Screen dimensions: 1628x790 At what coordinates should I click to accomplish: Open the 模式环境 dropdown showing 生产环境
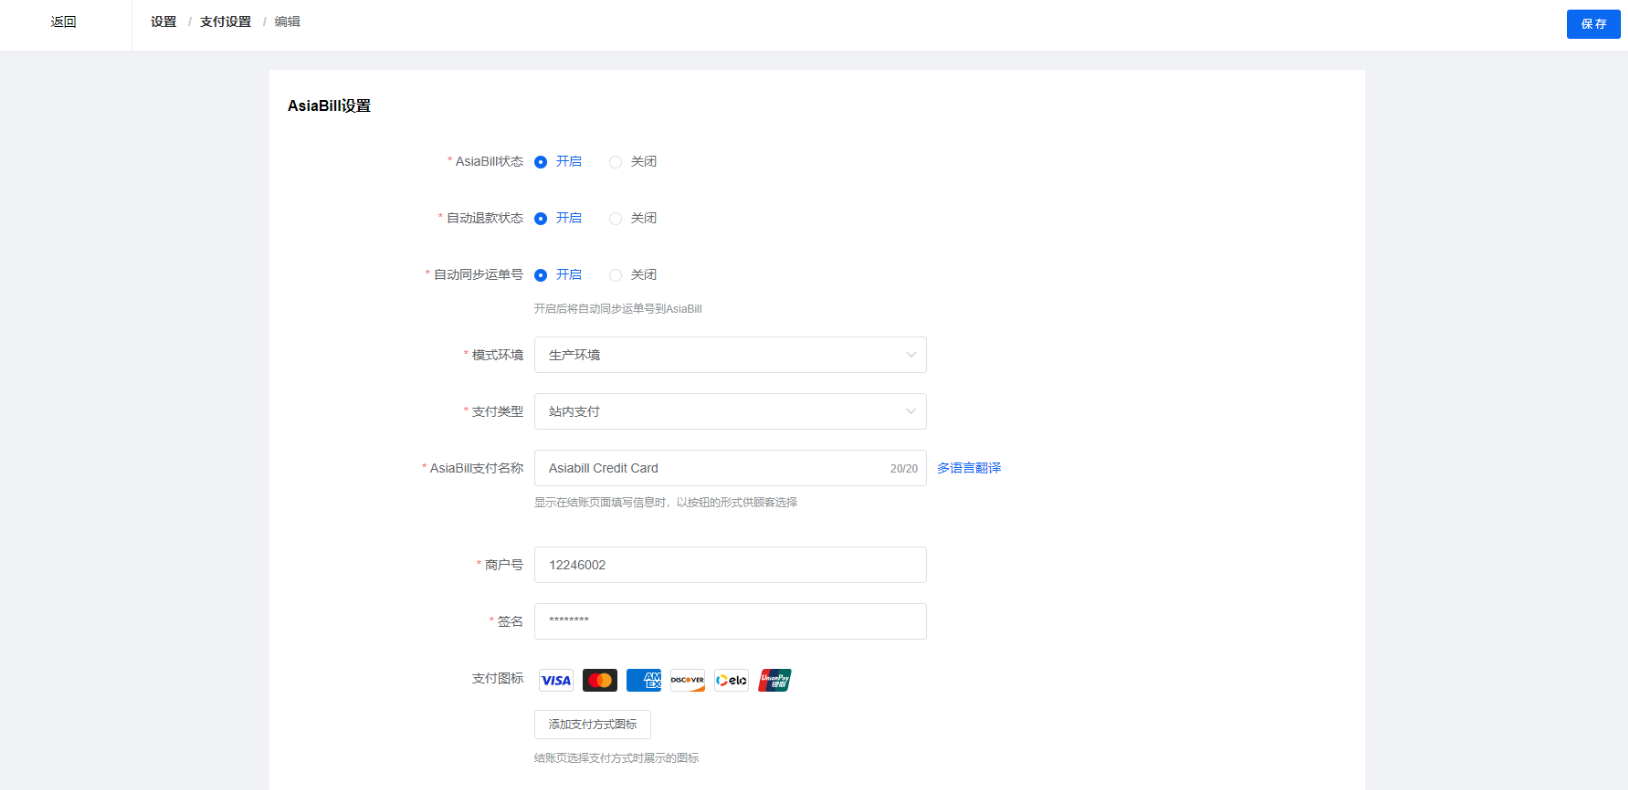pos(730,355)
